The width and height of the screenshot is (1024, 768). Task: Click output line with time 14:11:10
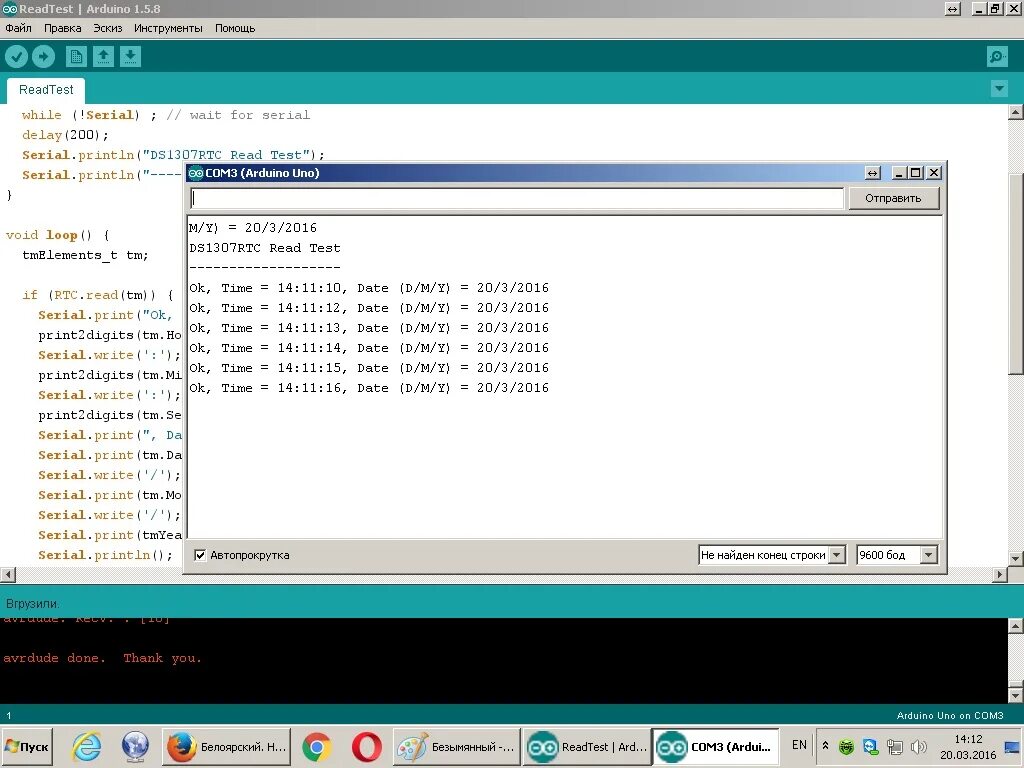click(x=369, y=288)
